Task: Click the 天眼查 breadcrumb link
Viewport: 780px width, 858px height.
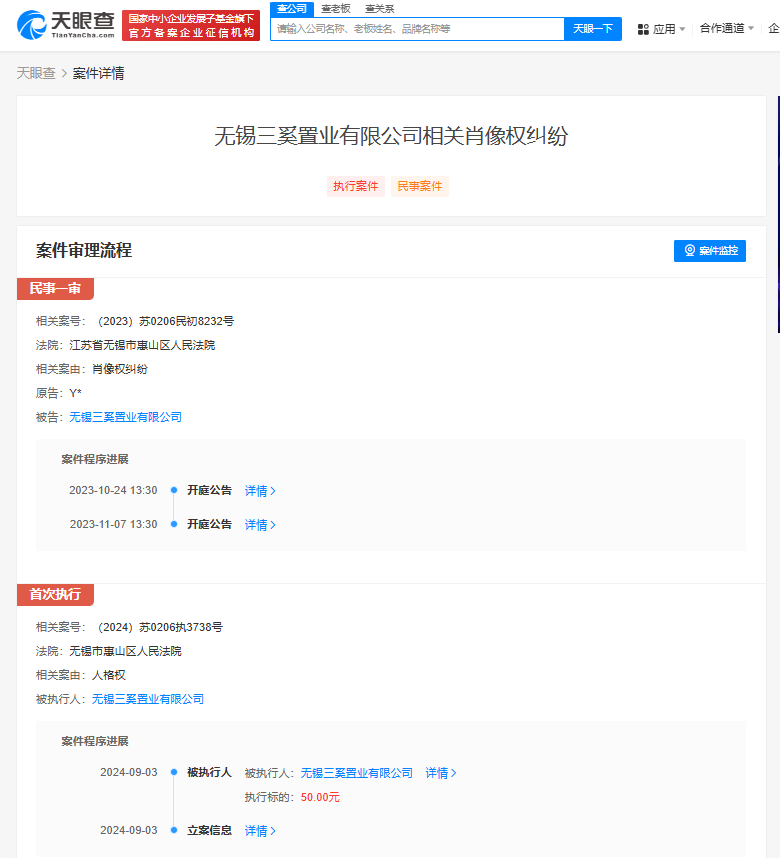Action: (36, 73)
